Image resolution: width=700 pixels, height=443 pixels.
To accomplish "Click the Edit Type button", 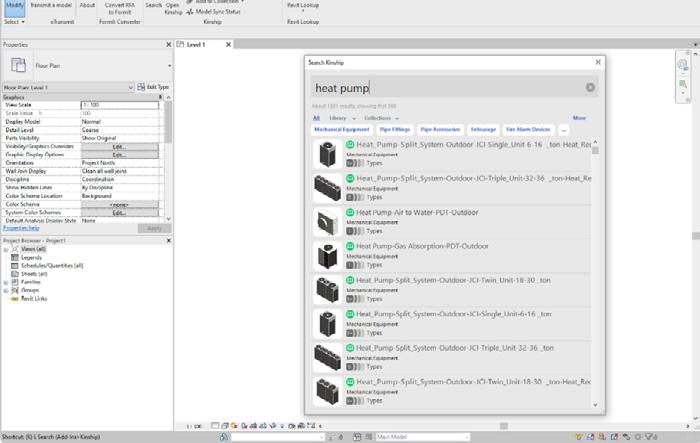I will 153,87.
